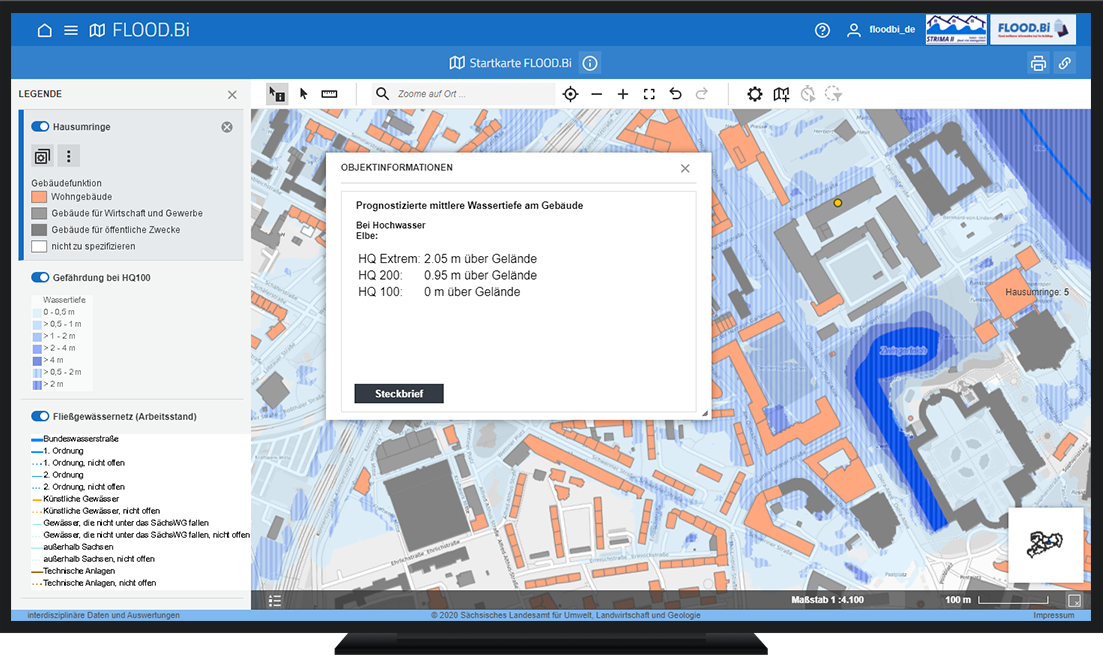Zoom in with the plus icon
The image size is (1103, 655).
623,94
